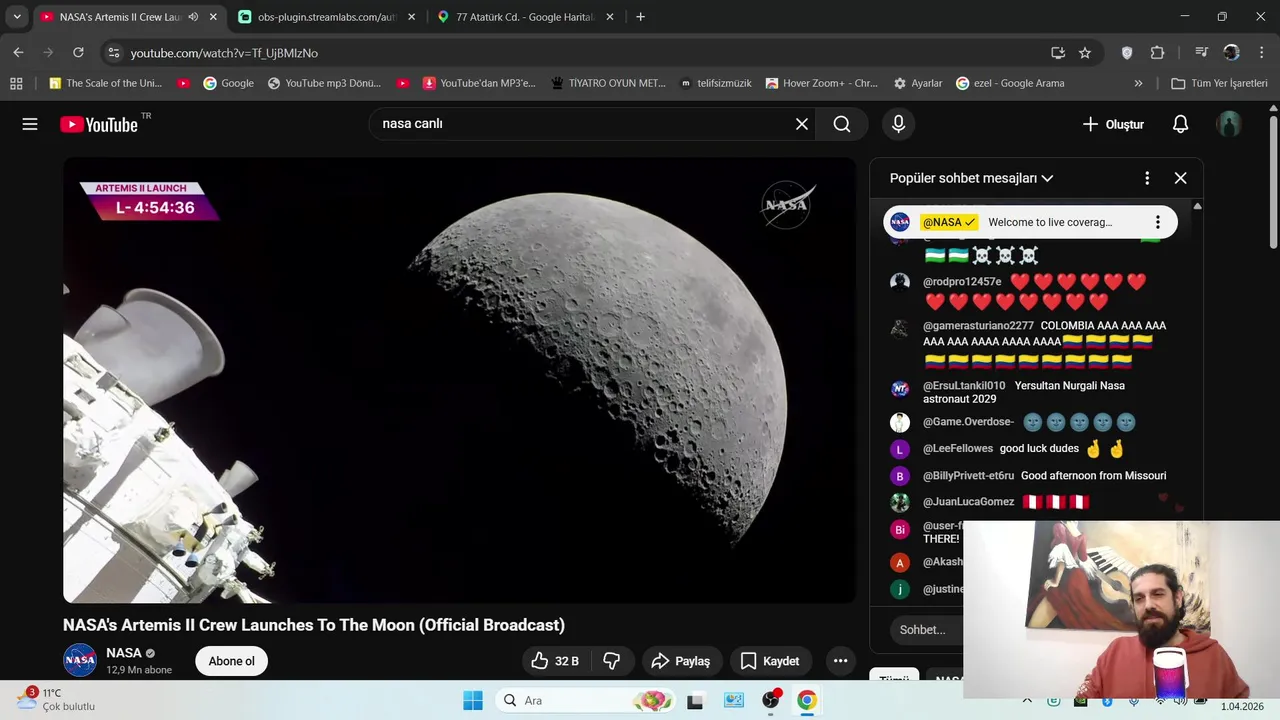1280x720 pixels.
Task: Open the Chrome apps grid shortcut
Action: pos(16,83)
